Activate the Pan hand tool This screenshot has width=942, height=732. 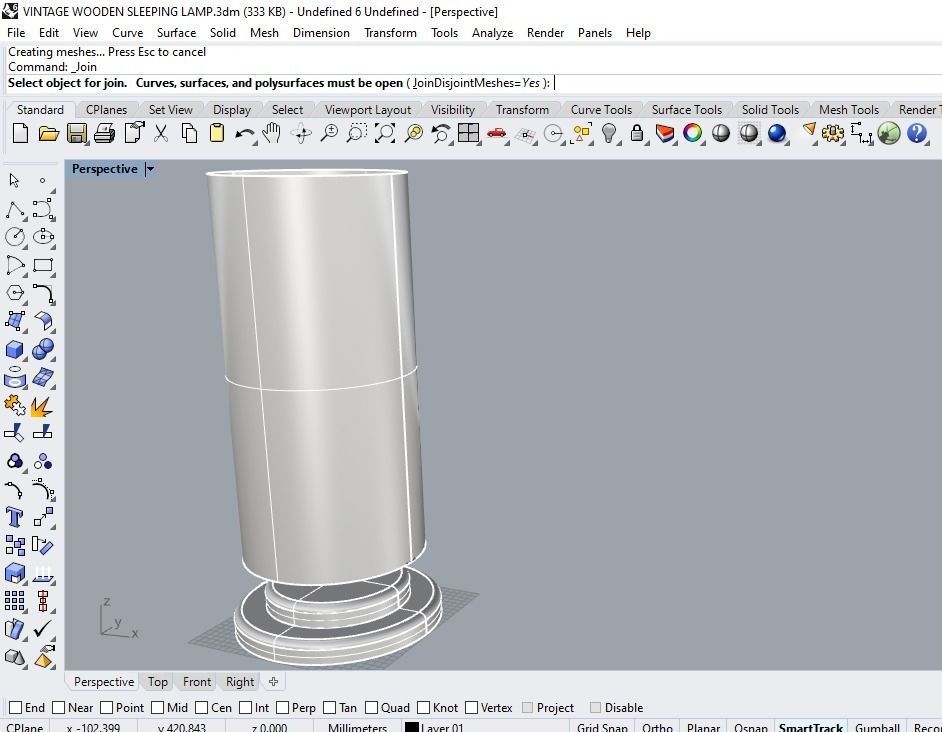(x=272, y=133)
